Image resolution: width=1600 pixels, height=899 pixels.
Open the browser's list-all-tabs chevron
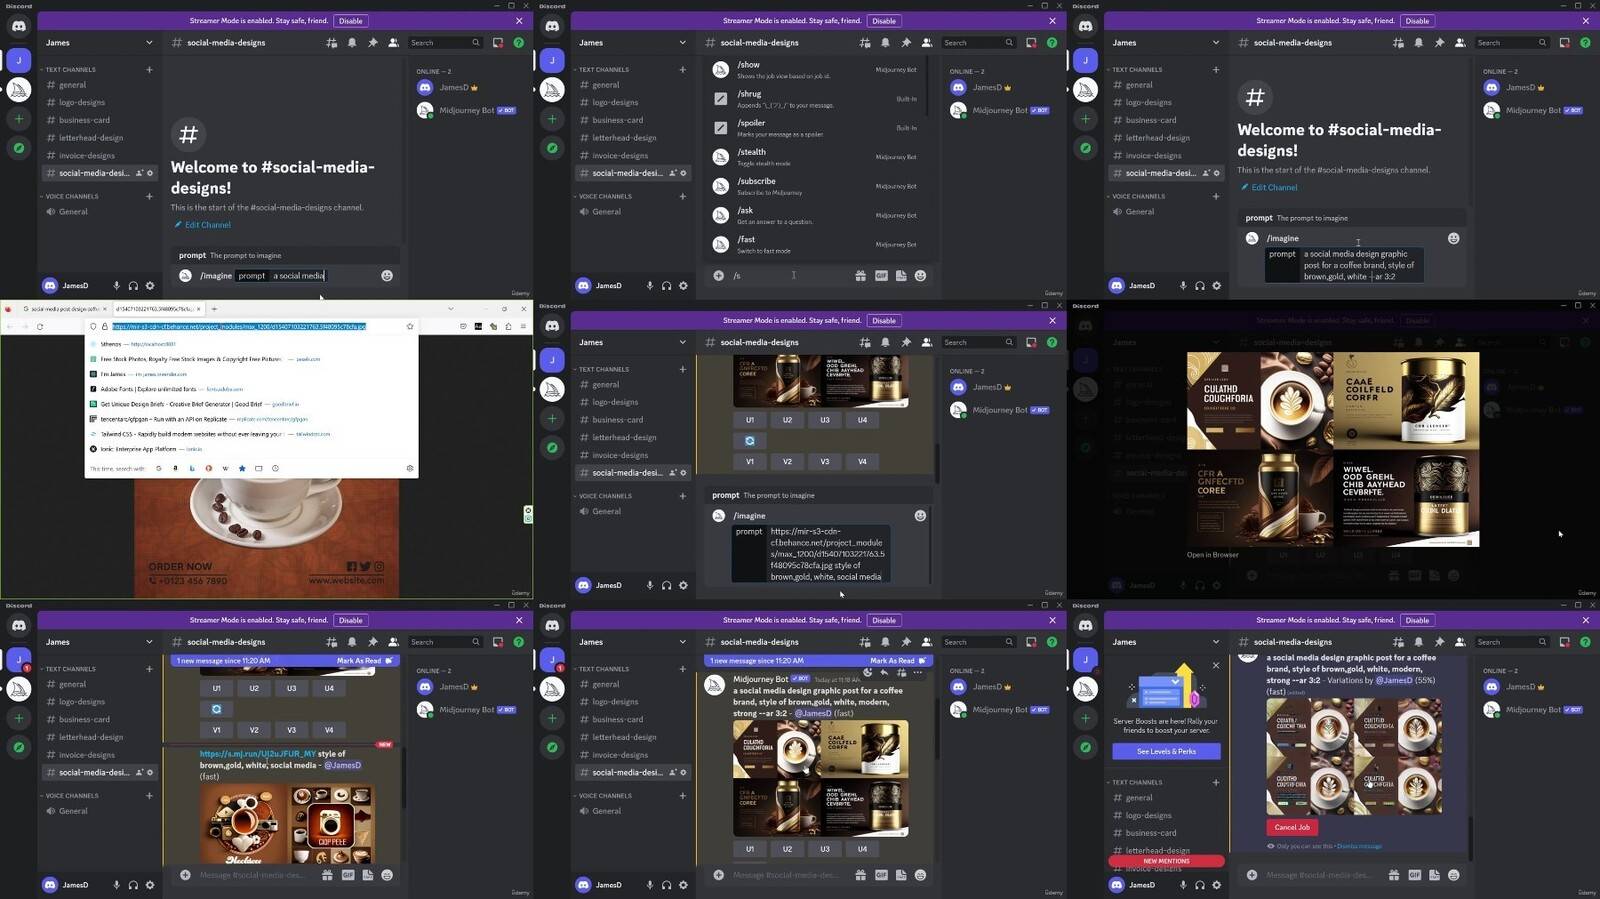[x=450, y=309]
